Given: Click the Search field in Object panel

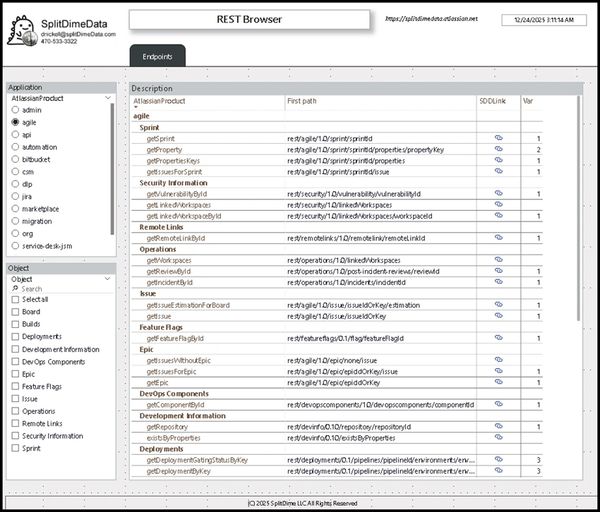Looking at the screenshot, I should point(60,289).
